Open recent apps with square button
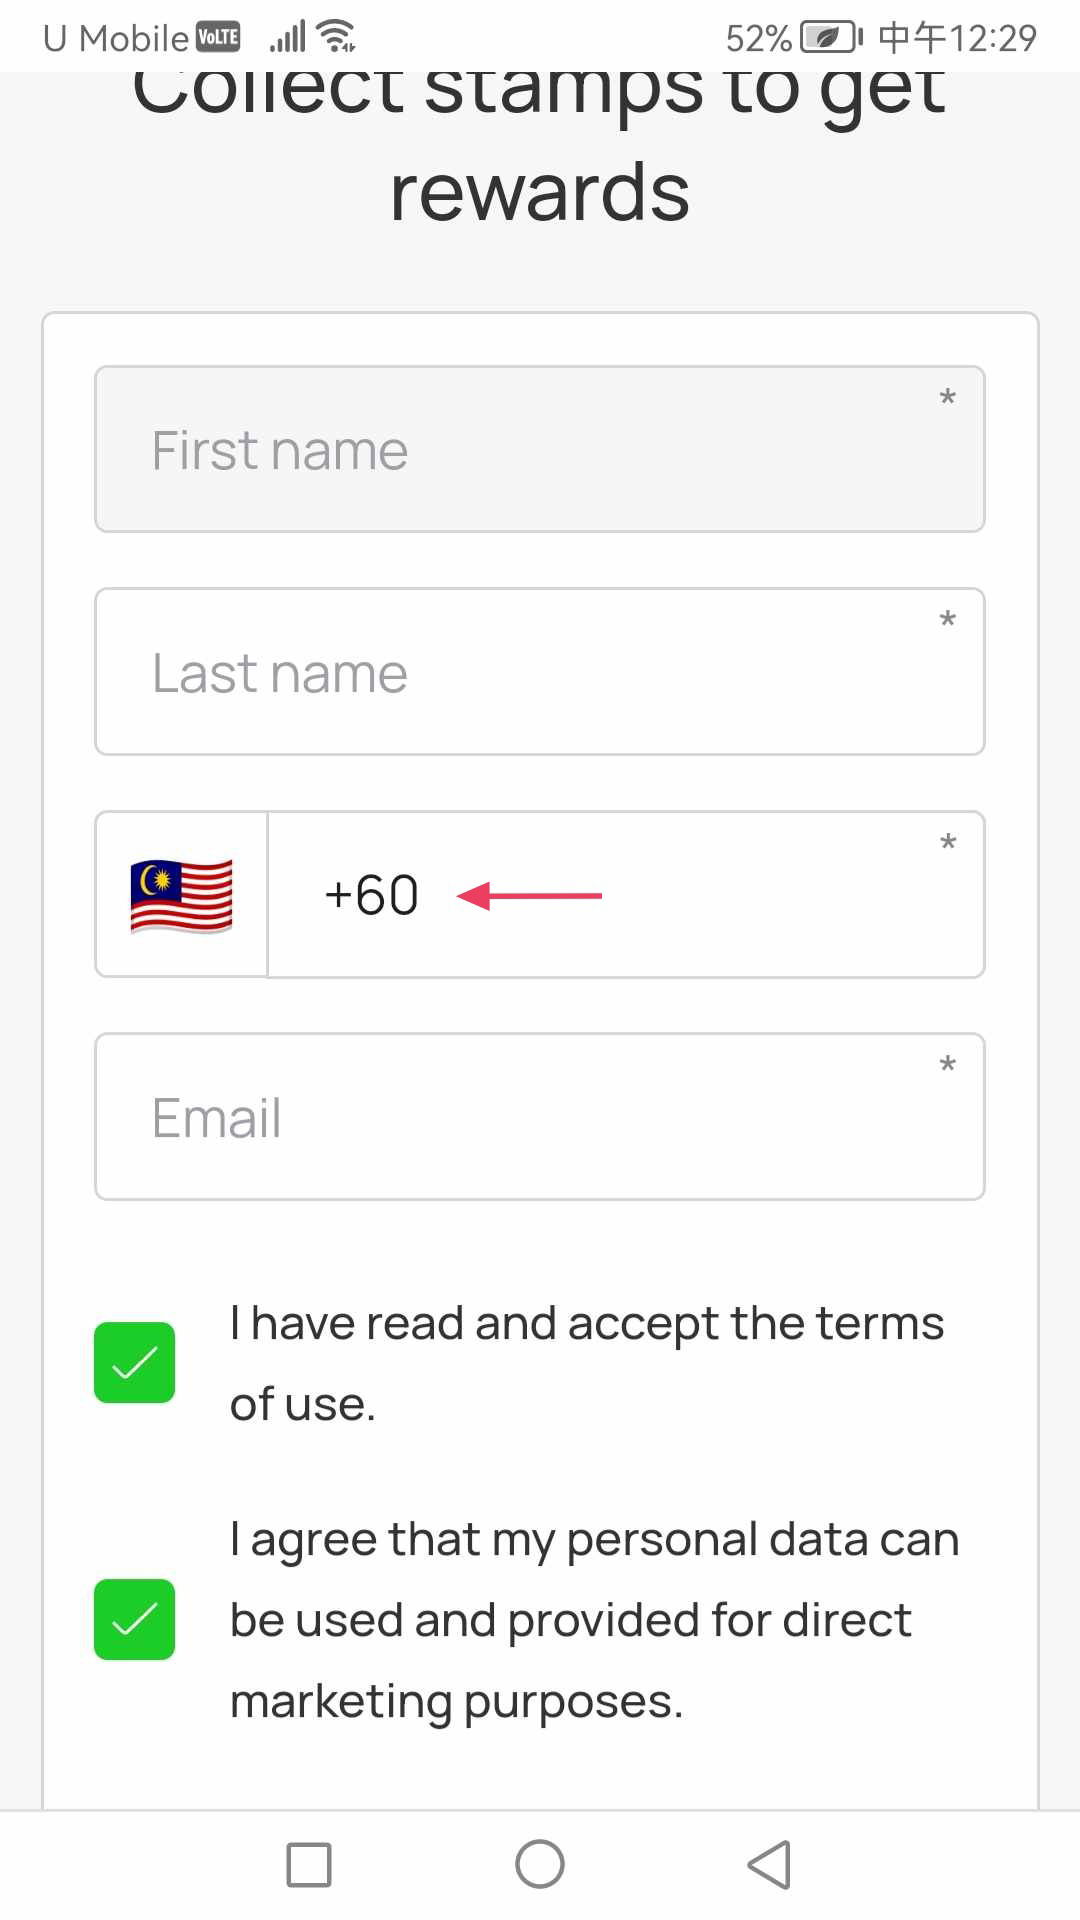This screenshot has width=1080, height=1920. click(309, 1865)
